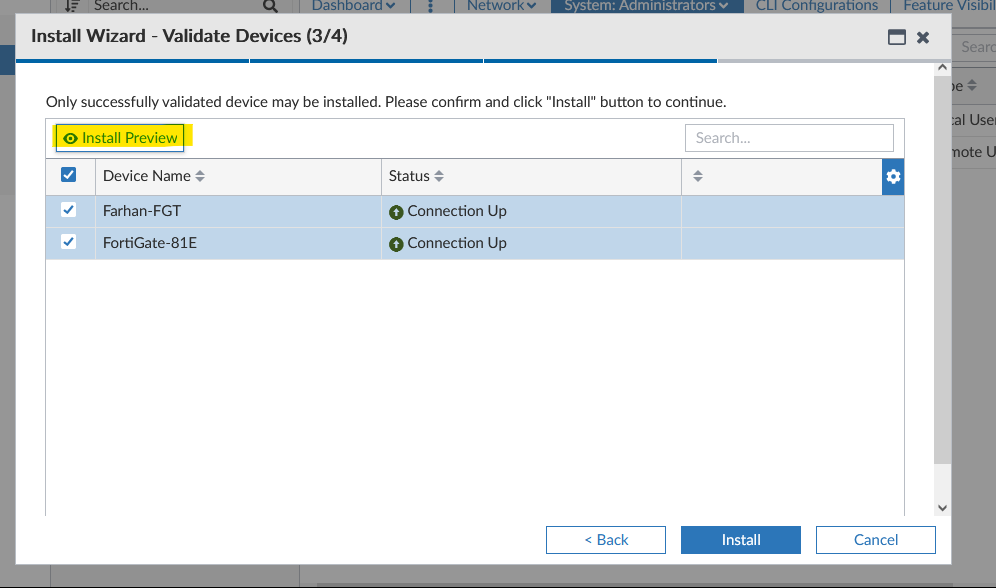Sort by Device Name column arrows
The width and height of the screenshot is (996, 588).
tap(200, 176)
